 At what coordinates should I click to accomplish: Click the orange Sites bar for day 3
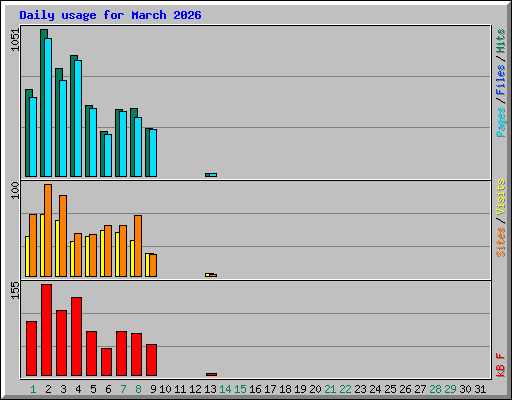[x=63, y=236]
